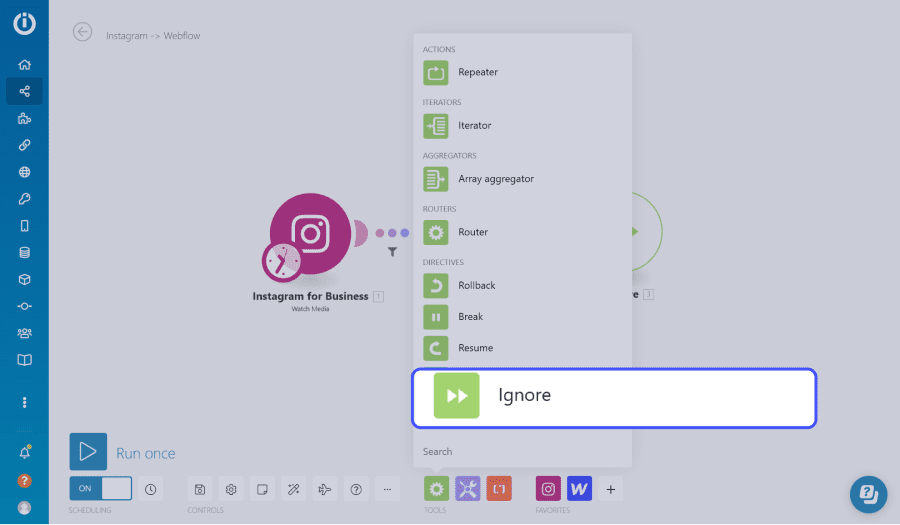Open Teams people icon in sidebar
Image resolution: width=900 pixels, height=525 pixels.
(x=24, y=333)
